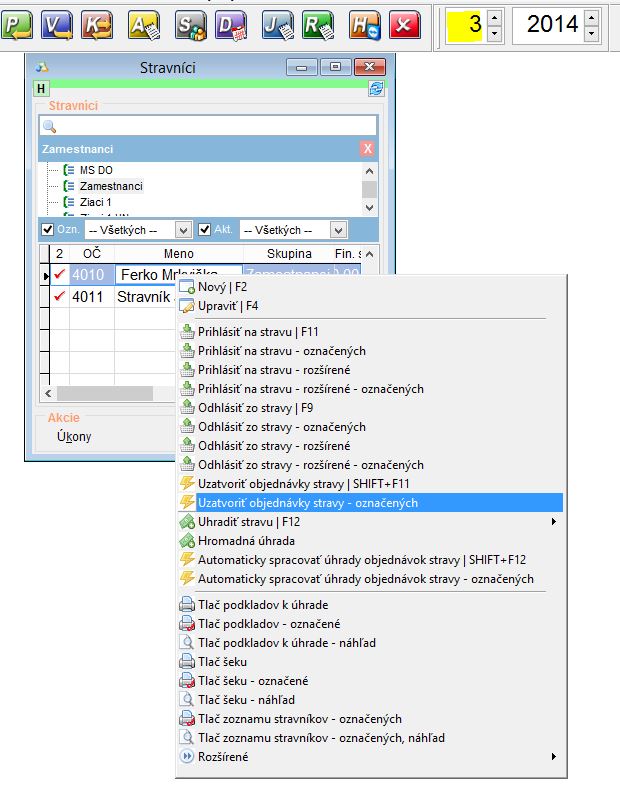Screen dimensions: 620x787
Task: Click the yellow A toolbar icon
Action: point(144,23)
